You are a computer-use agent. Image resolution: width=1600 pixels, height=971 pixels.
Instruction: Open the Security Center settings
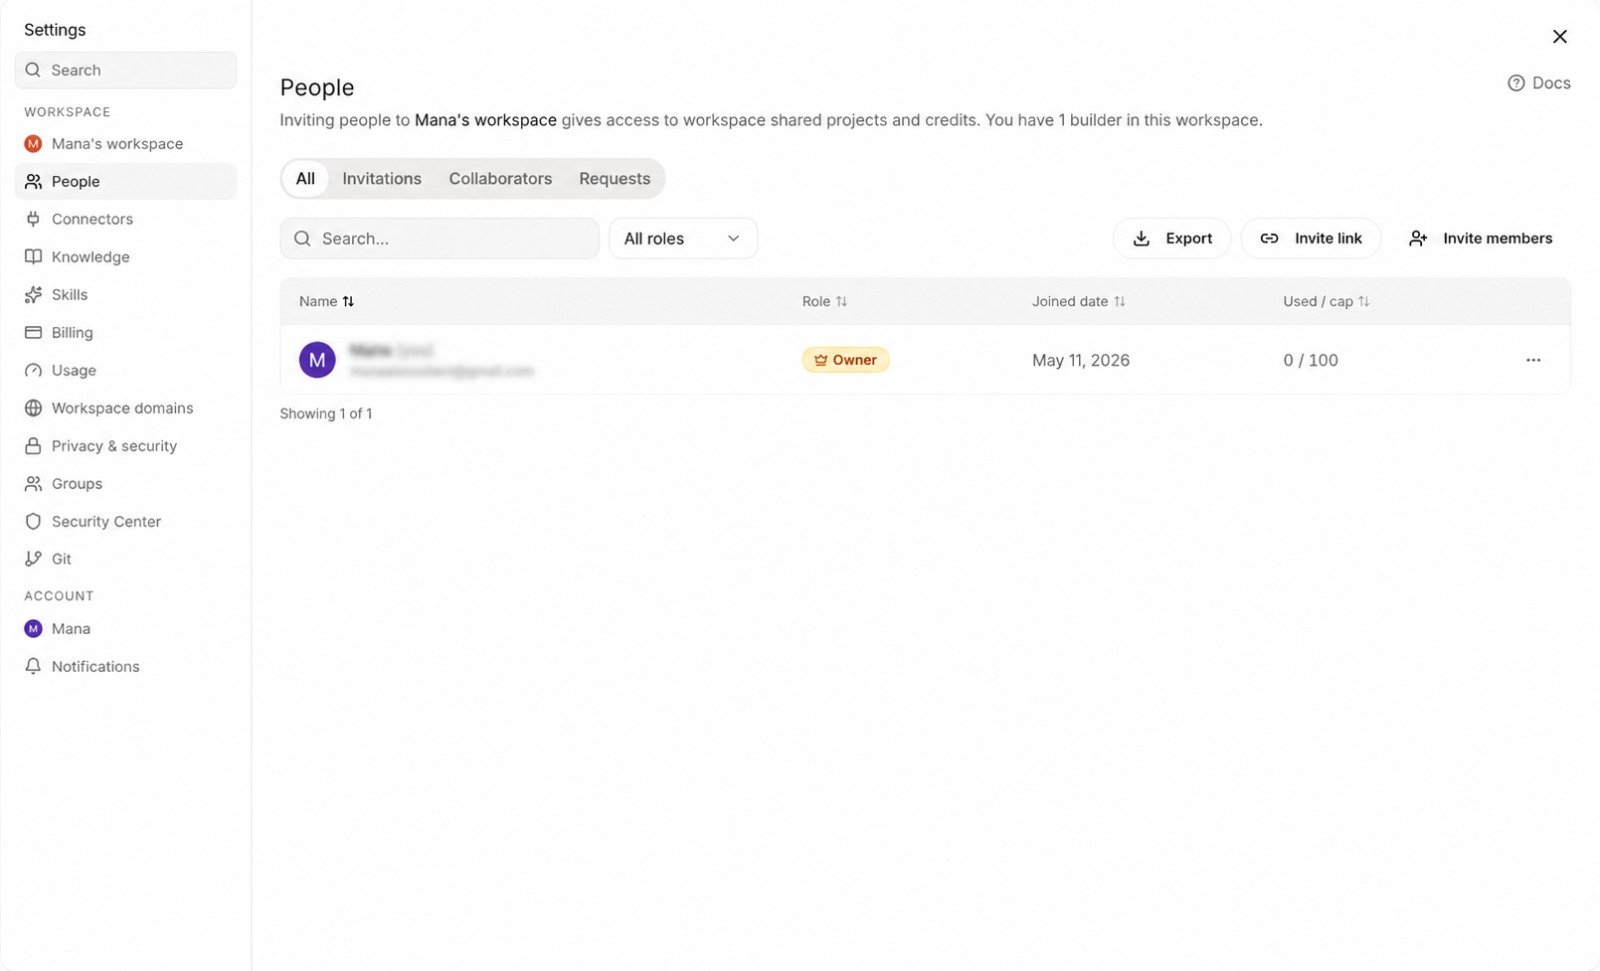click(x=126, y=521)
